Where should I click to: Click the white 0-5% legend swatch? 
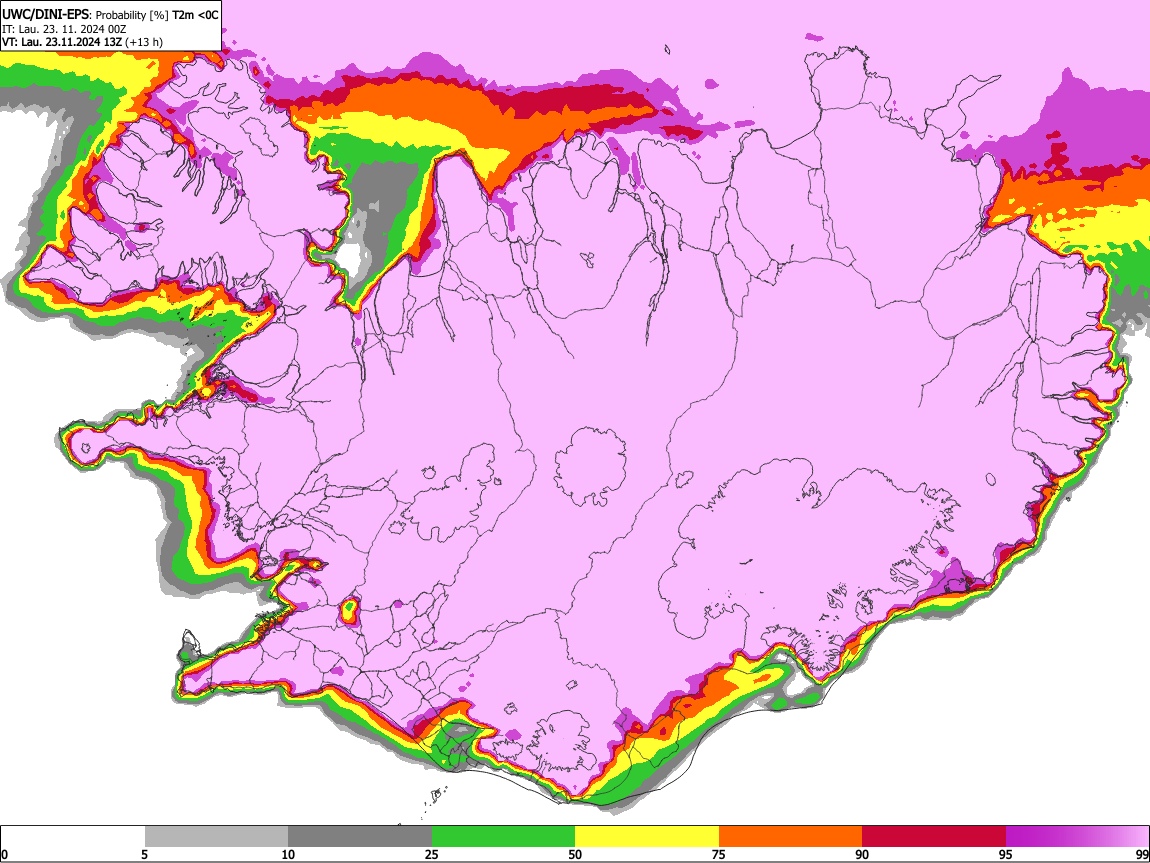click(73, 836)
